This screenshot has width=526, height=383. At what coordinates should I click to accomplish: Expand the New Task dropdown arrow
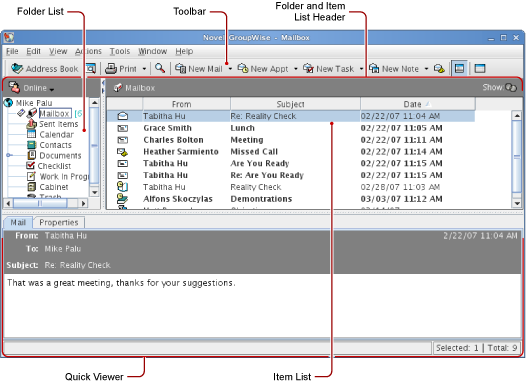[x=361, y=69]
